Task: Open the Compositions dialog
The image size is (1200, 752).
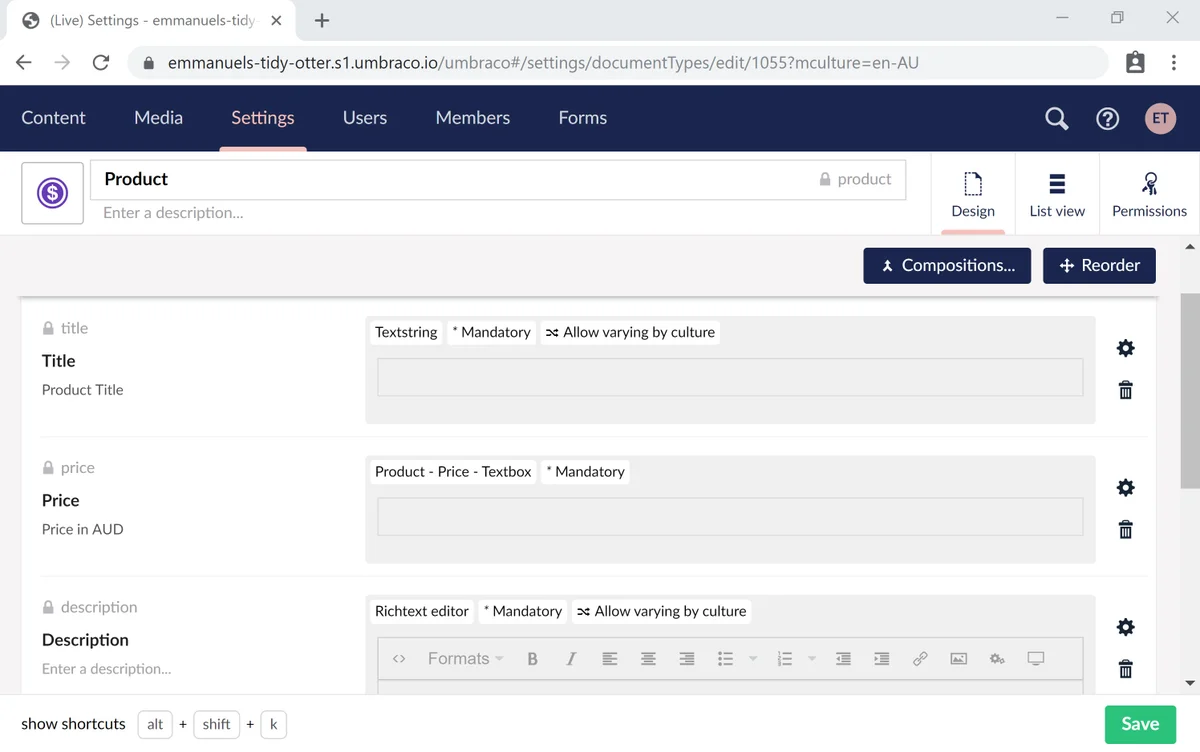Action: coord(947,265)
